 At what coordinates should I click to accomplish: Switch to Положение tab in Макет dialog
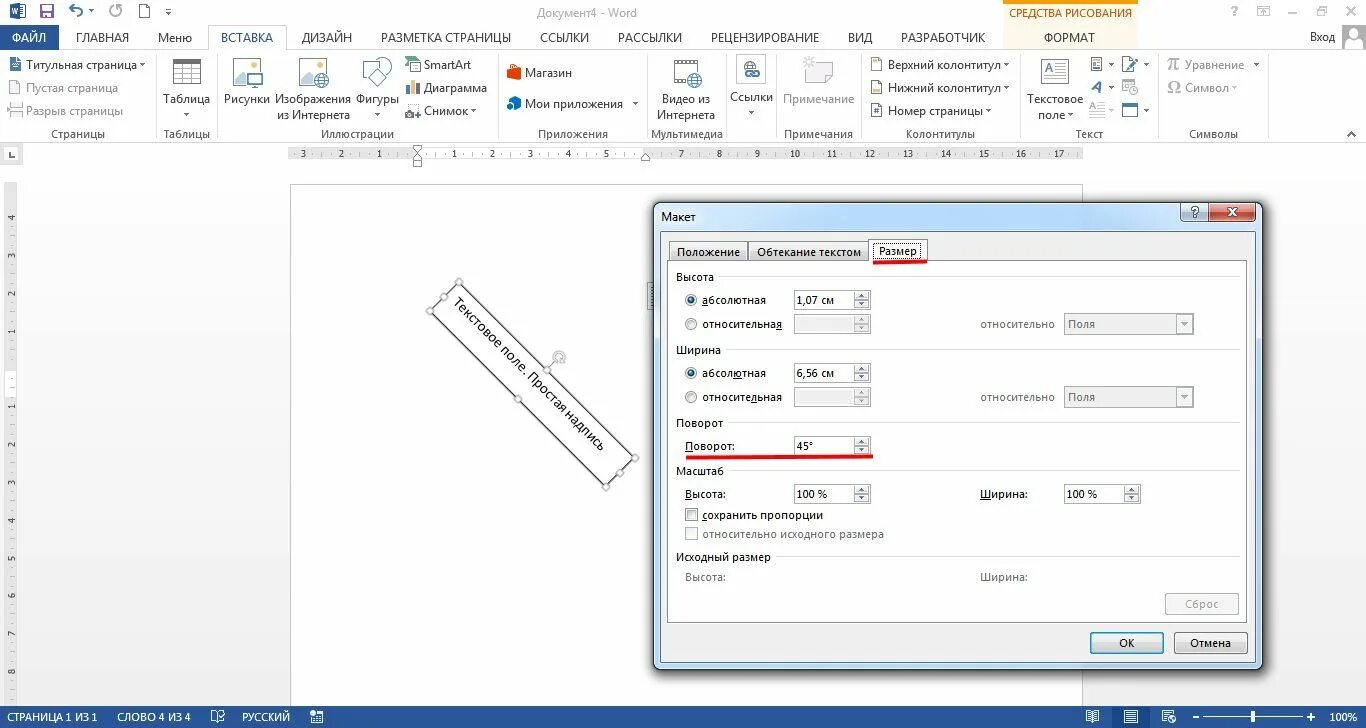click(708, 252)
